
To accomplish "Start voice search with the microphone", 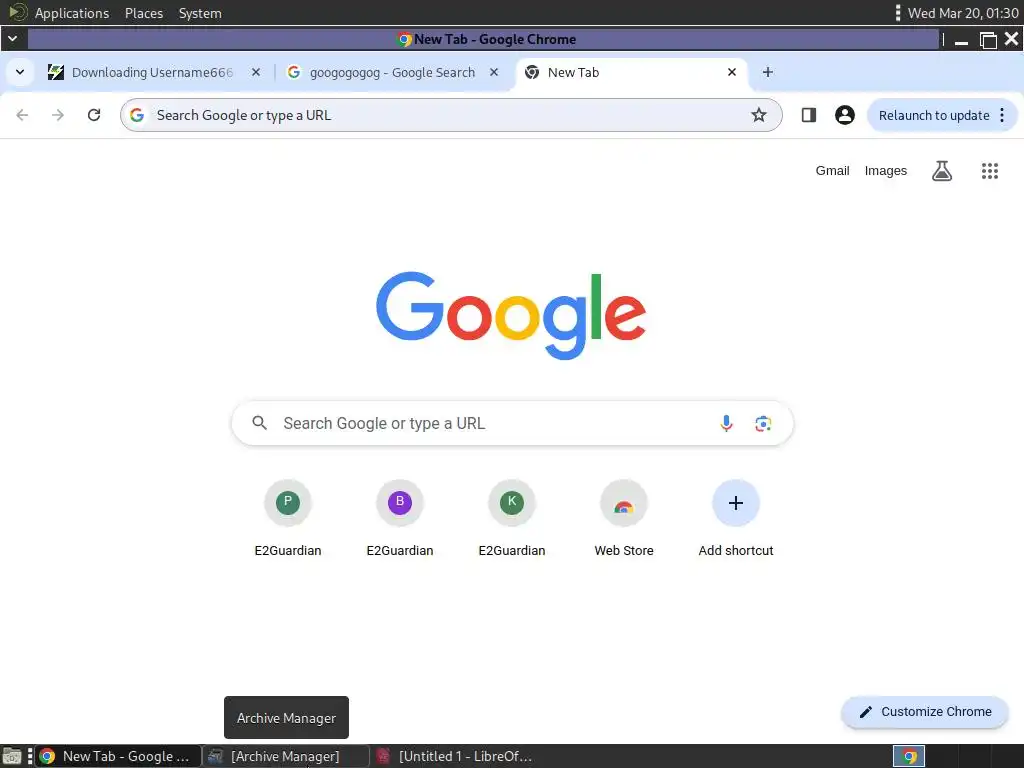I will tap(726, 423).
